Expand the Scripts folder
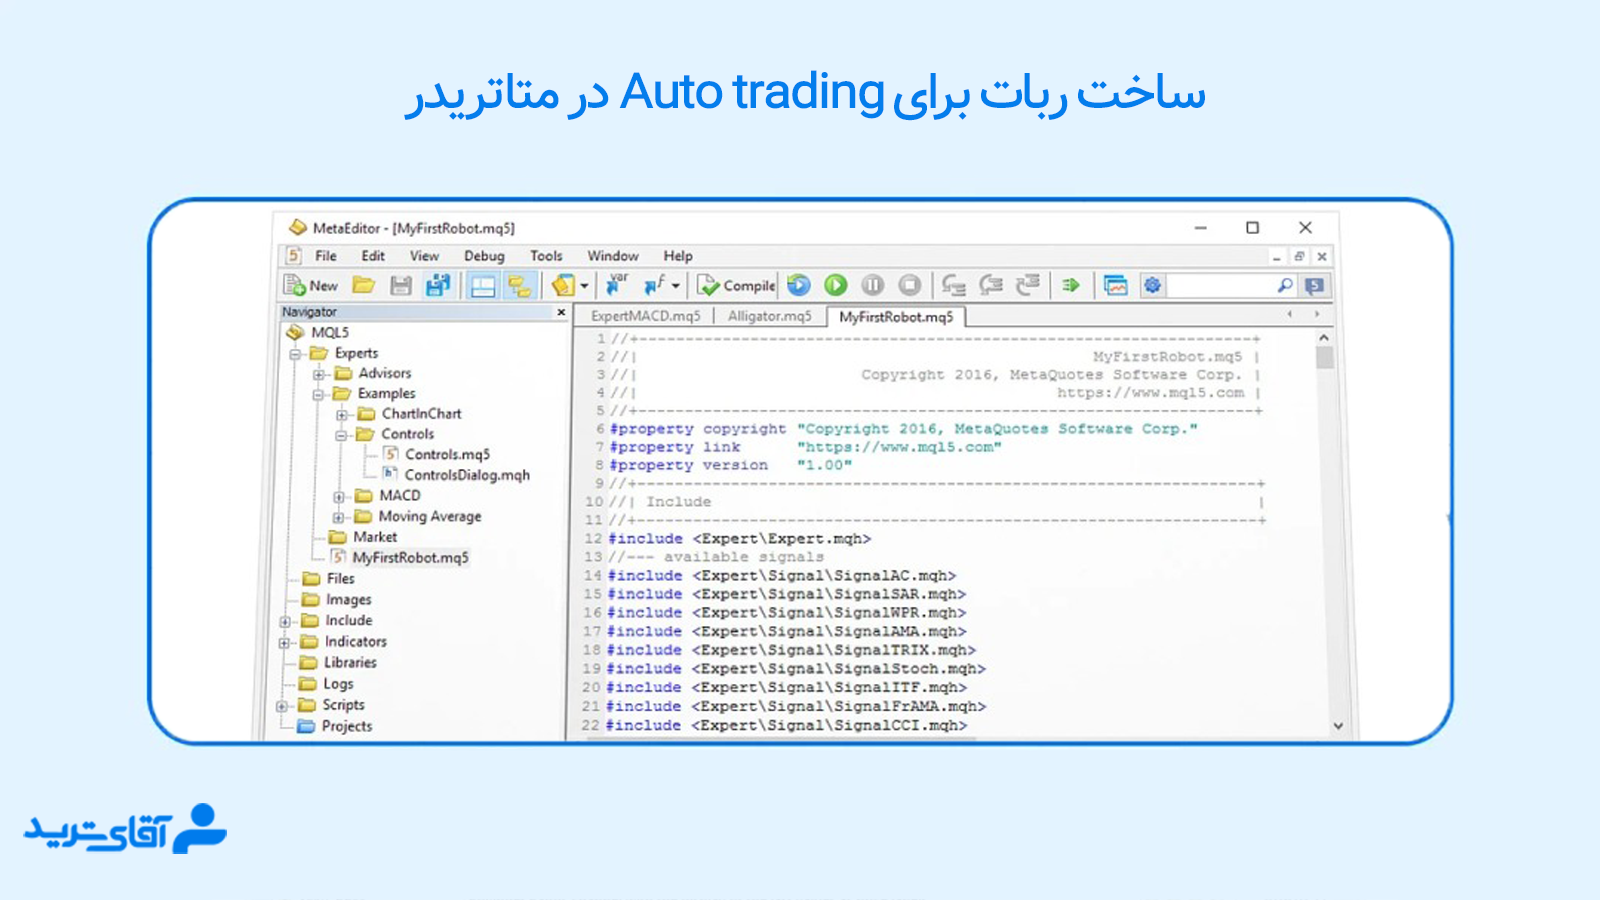This screenshot has width=1600, height=900. (x=282, y=705)
